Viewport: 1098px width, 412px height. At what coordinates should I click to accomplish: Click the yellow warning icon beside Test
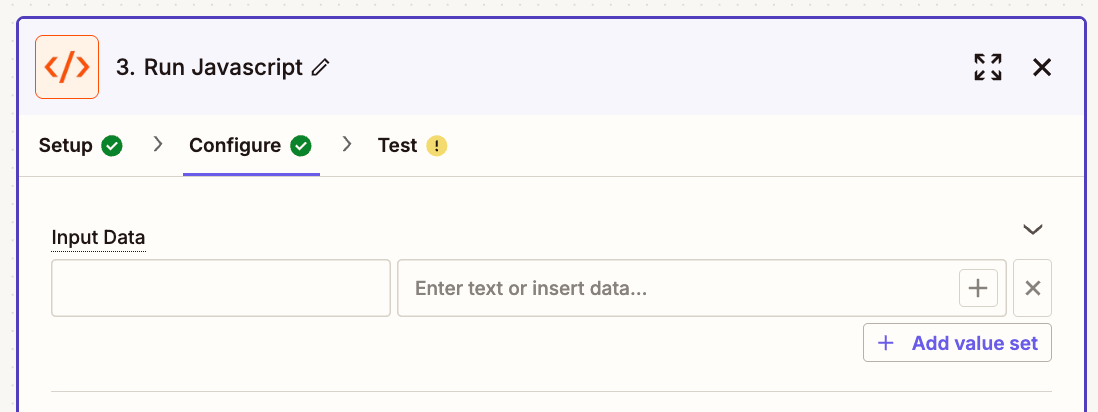coord(437,146)
